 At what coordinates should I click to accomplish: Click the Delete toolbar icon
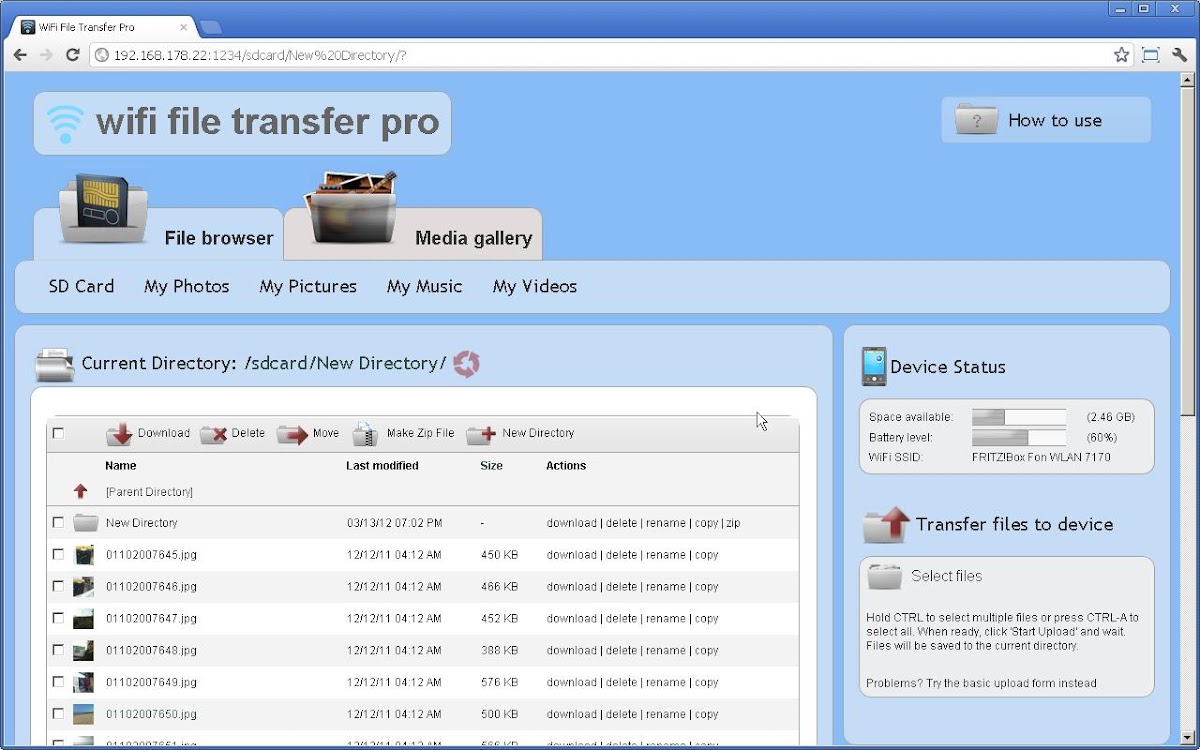click(x=213, y=434)
